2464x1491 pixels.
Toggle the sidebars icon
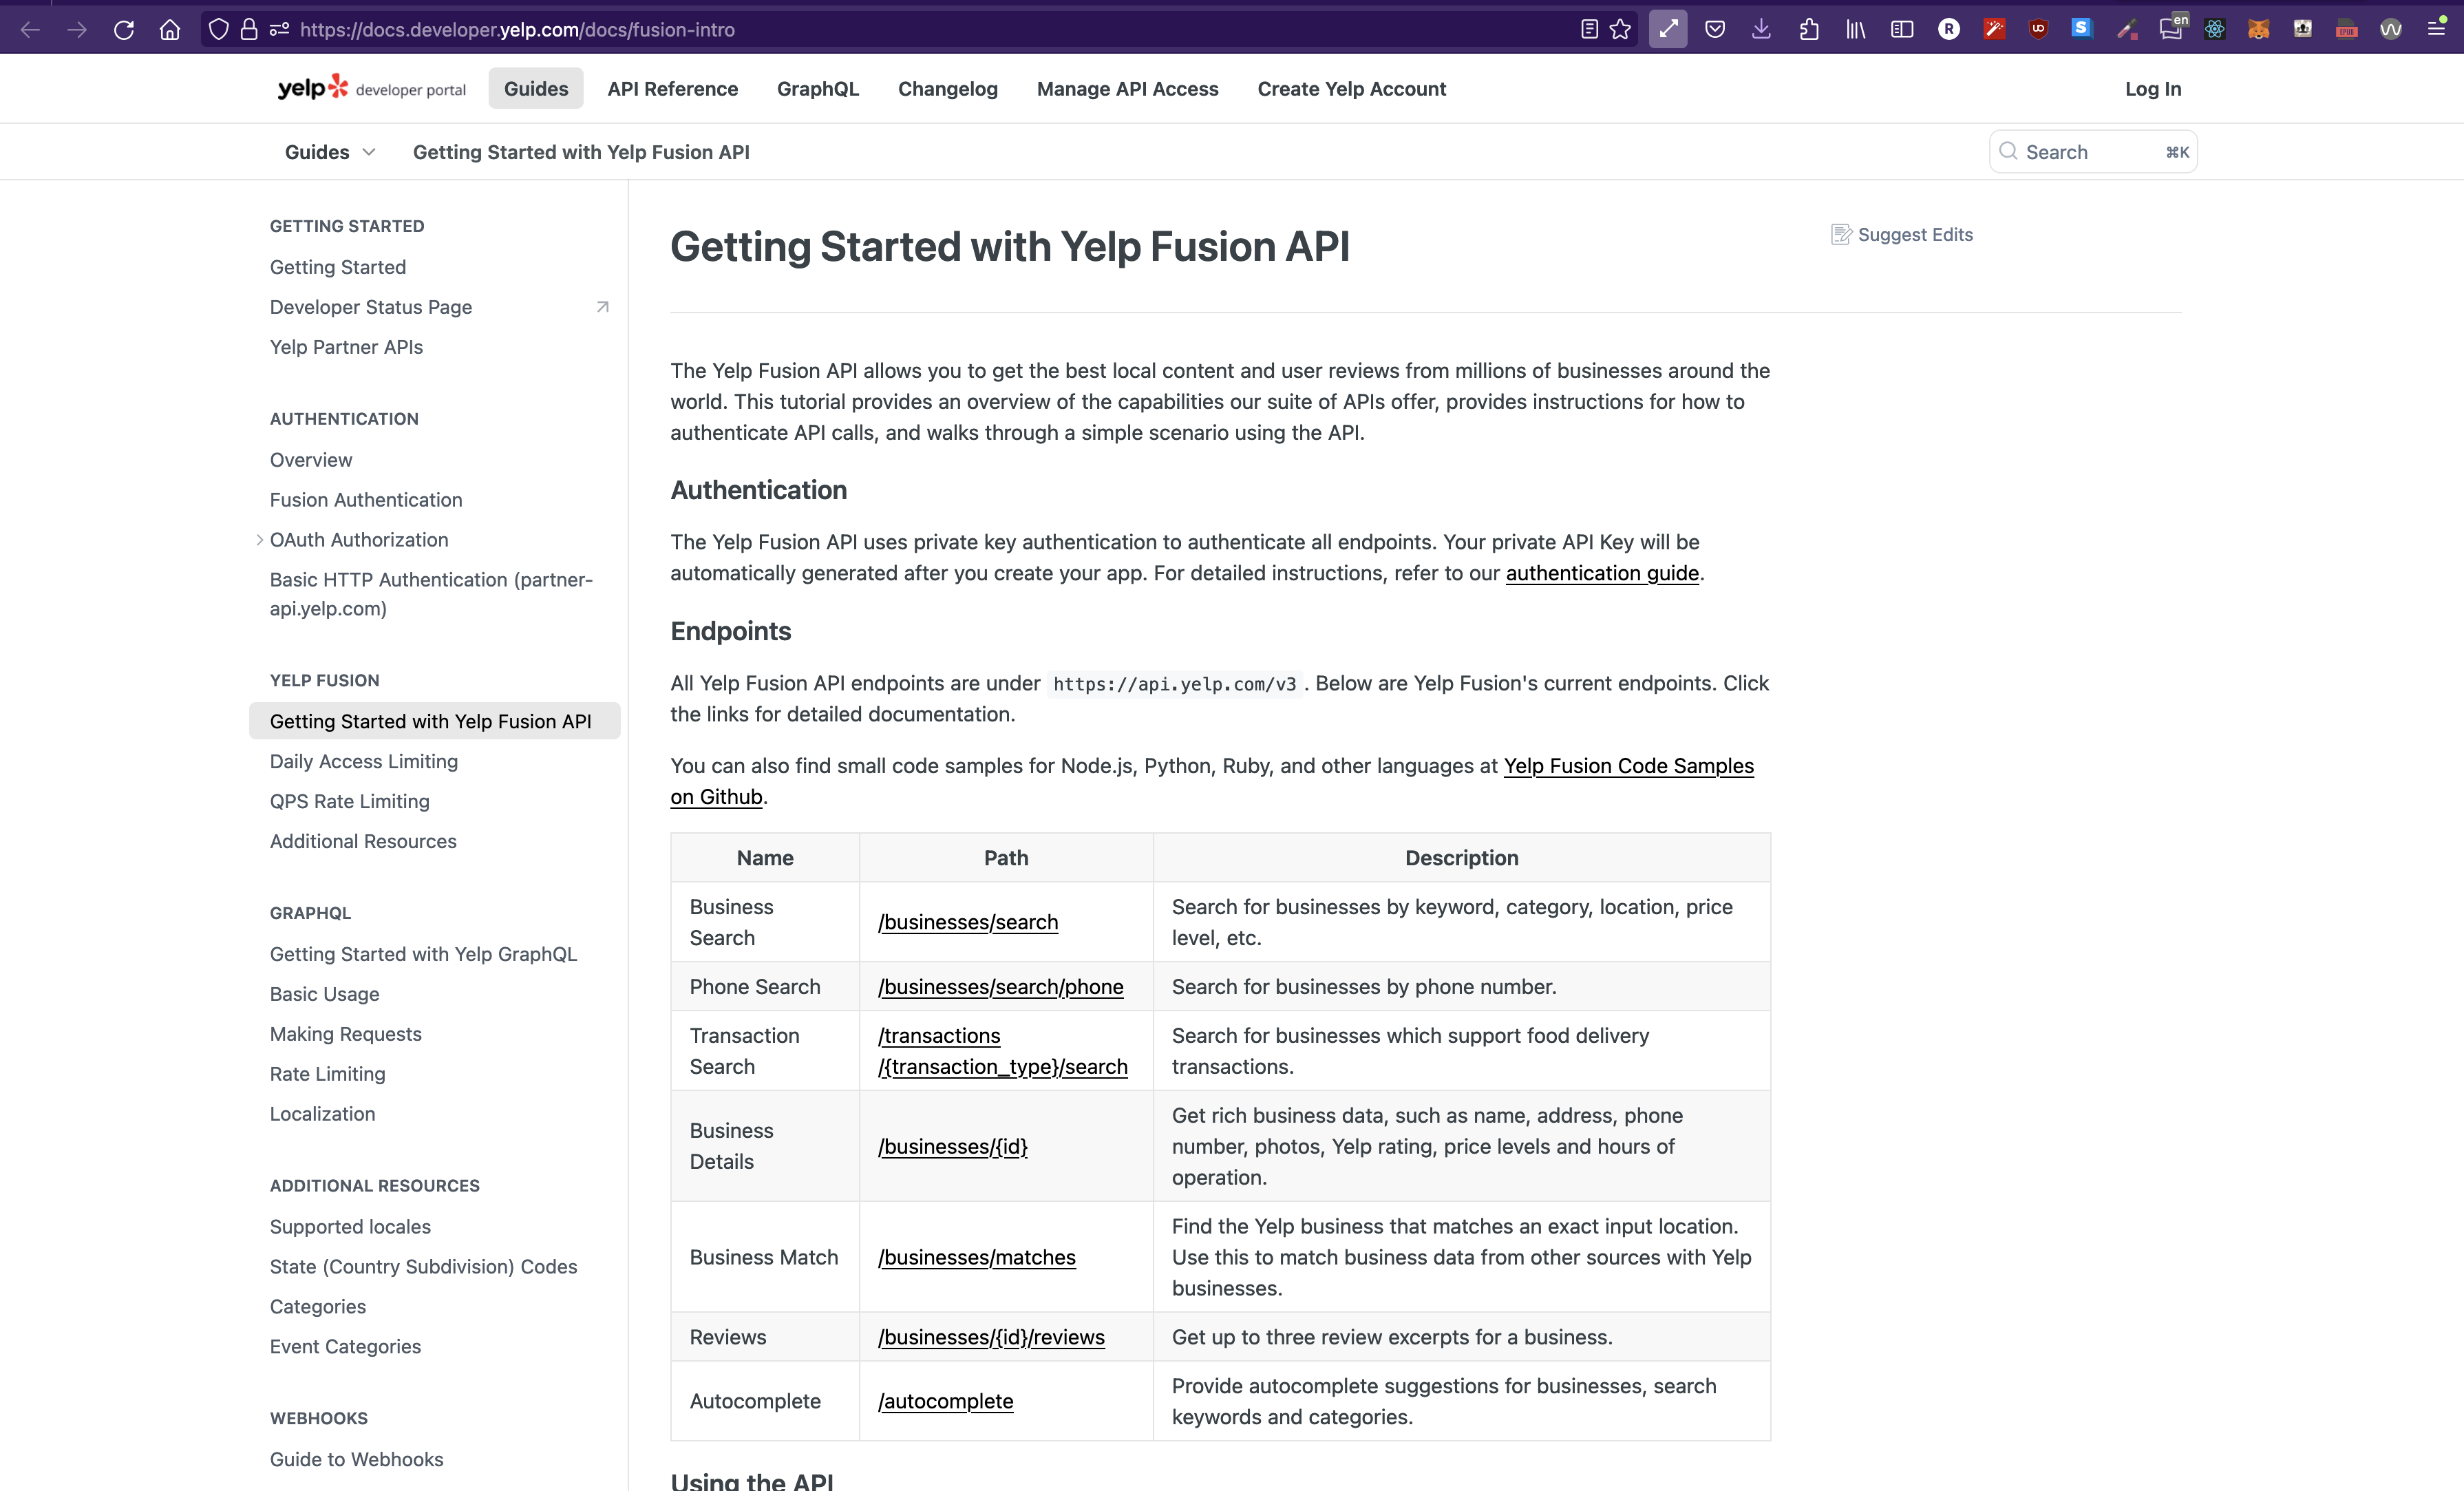click(x=1902, y=30)
